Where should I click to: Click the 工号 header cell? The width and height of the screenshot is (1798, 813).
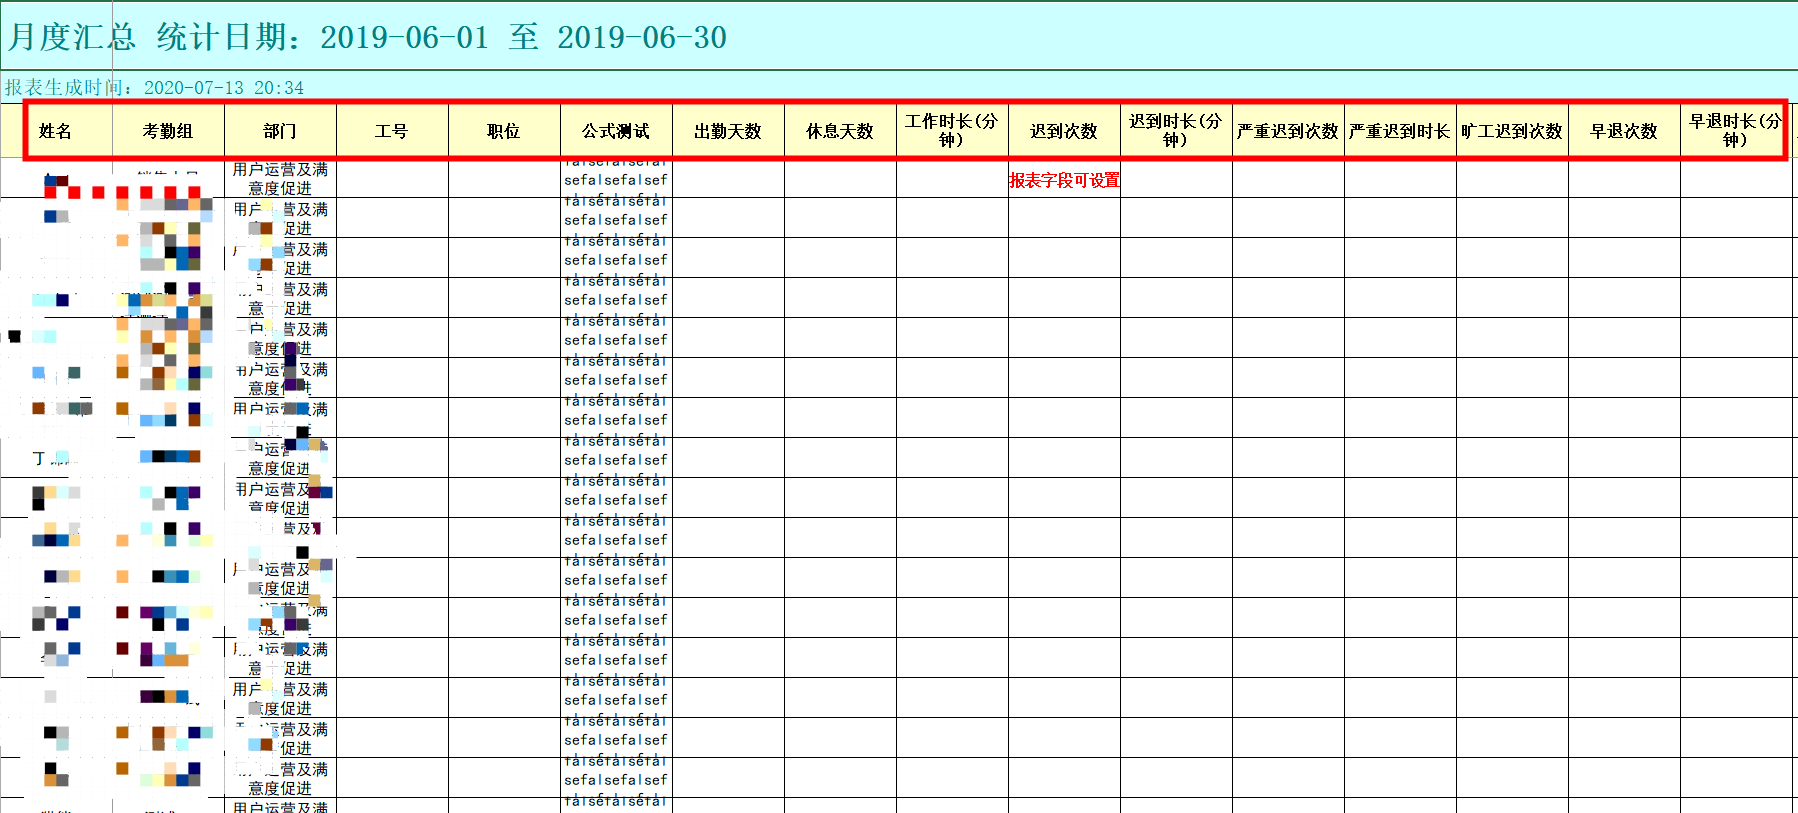tap(392, 131)
